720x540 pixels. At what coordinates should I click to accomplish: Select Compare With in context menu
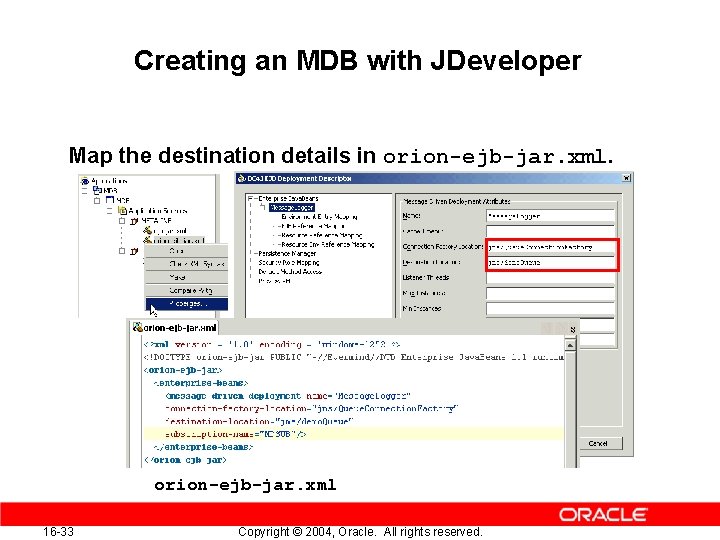pos(186,291)
